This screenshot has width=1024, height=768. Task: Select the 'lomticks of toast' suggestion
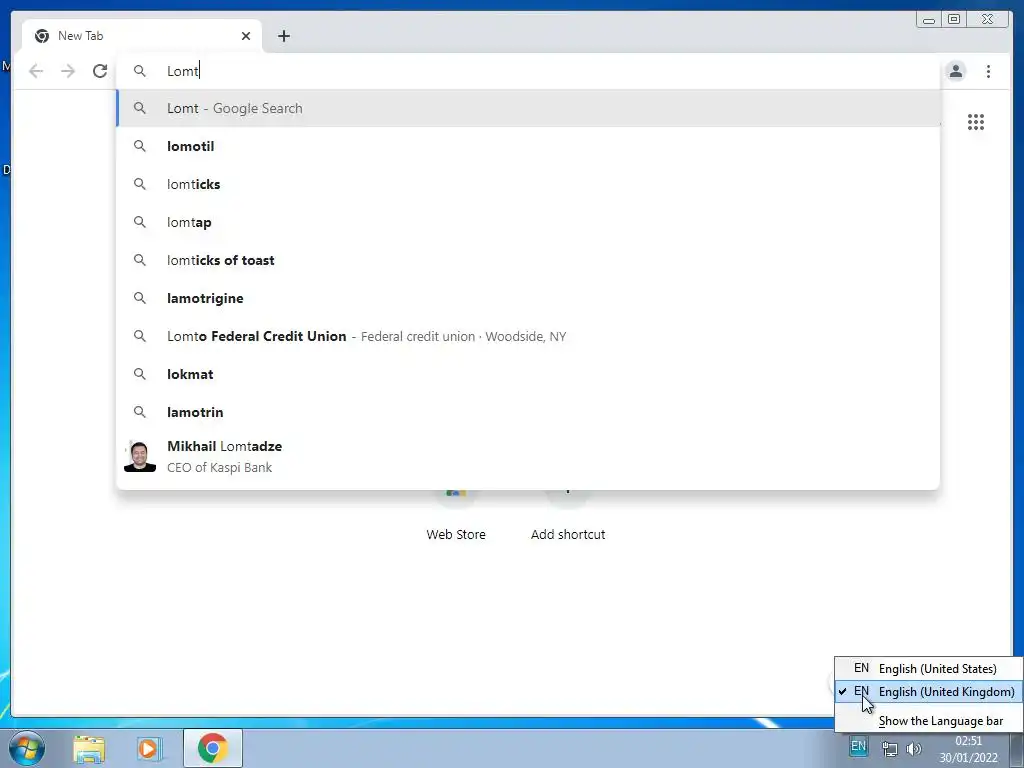pos(528,260)
